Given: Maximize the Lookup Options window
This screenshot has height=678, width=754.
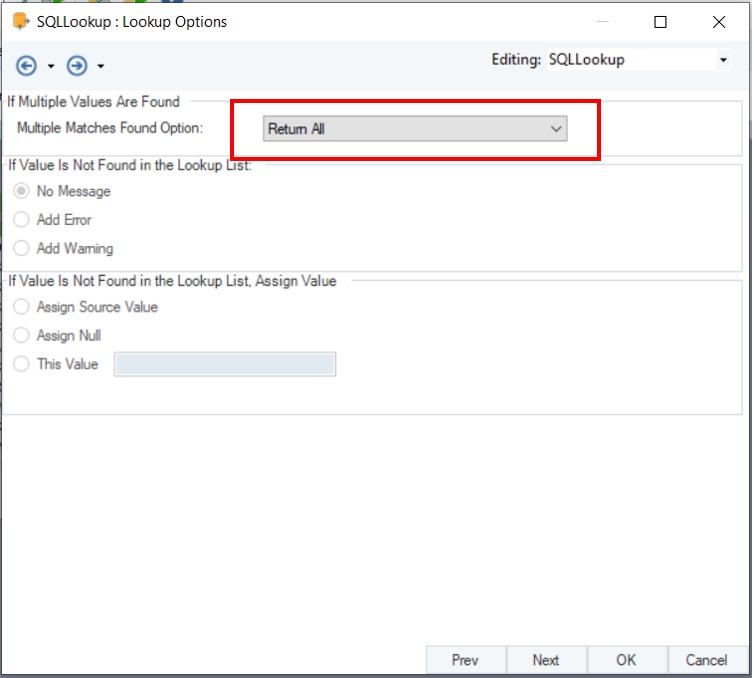Looking at the screenshot, I should tap(661, 21).
